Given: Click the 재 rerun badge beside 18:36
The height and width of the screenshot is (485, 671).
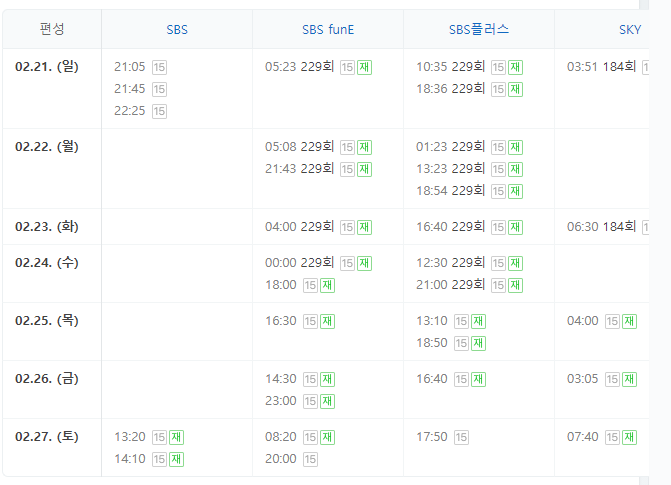Looking at the screenshot, I should pyautogui.click(x=515, y=89).
